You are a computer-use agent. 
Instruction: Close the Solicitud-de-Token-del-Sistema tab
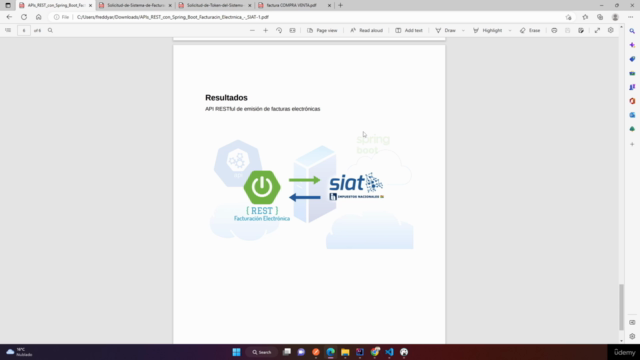250,5
